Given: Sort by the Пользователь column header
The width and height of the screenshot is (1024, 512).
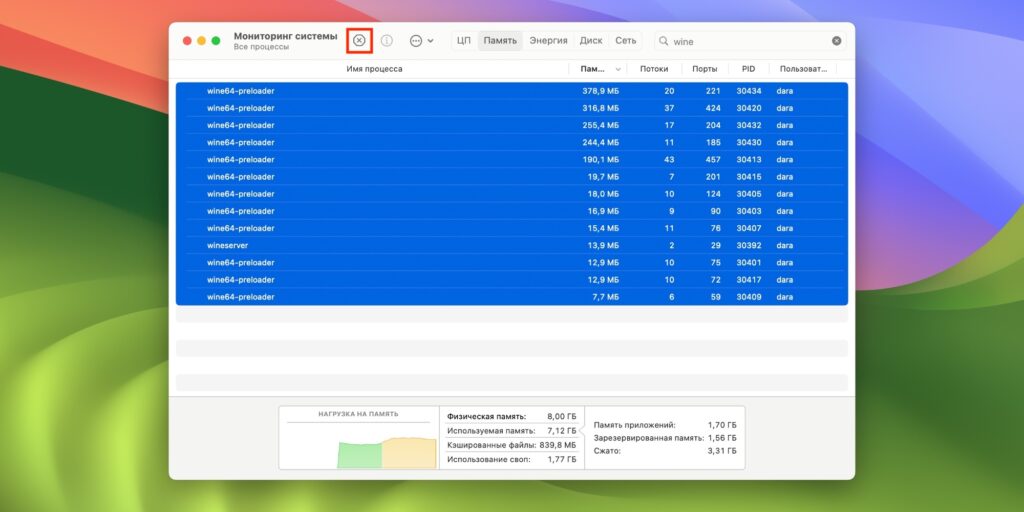Looking at the screenshot, I should point(803,69).
